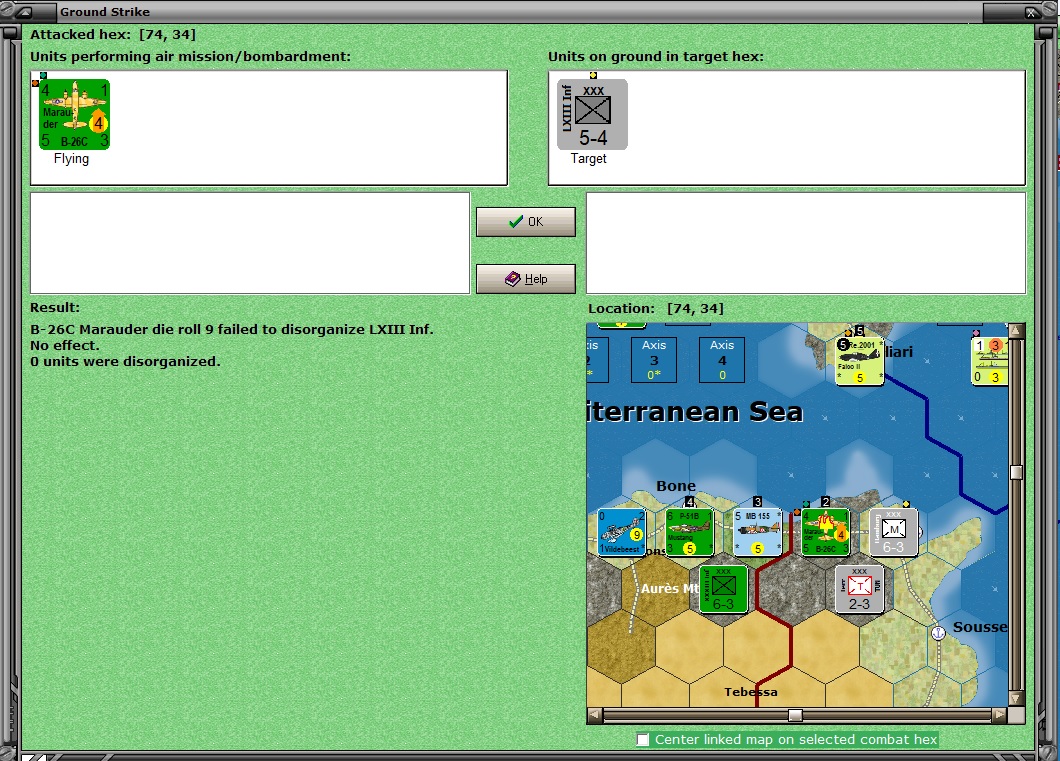Click the Mediterranean Sea label on the map
The width and height of the screenshot is (1060, 761).
pos(695,412)
